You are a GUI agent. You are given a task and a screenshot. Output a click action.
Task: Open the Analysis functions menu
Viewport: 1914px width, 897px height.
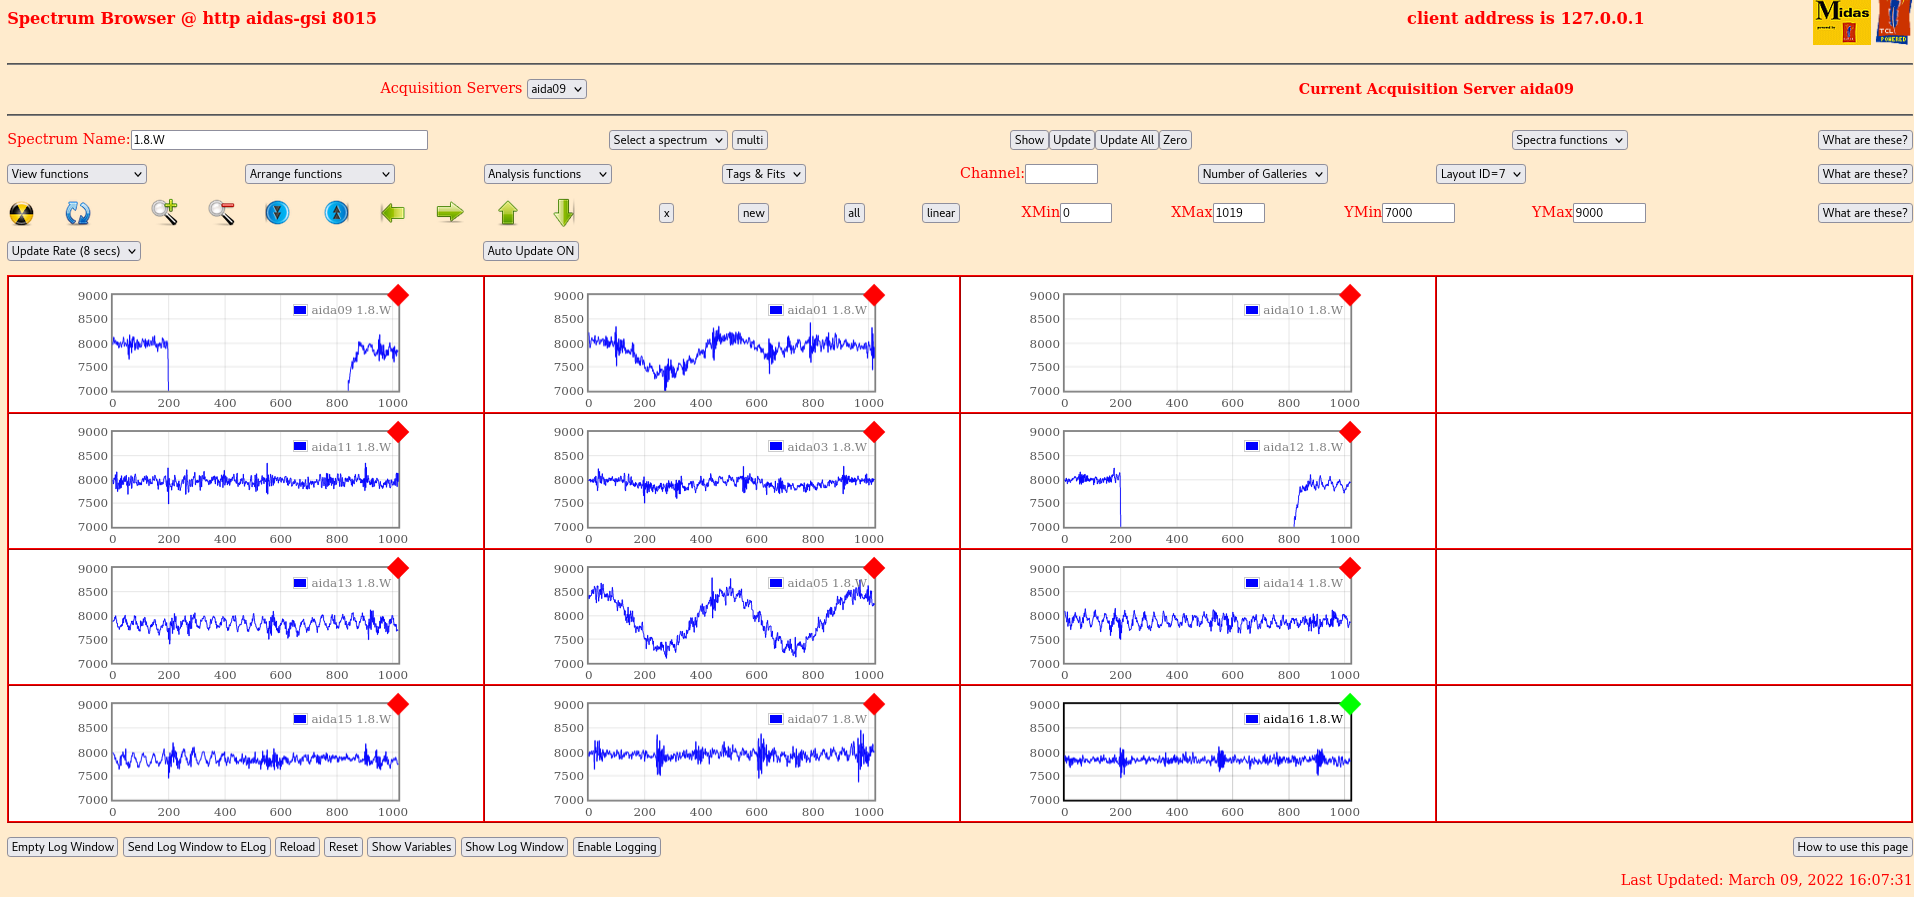[547, 174]
